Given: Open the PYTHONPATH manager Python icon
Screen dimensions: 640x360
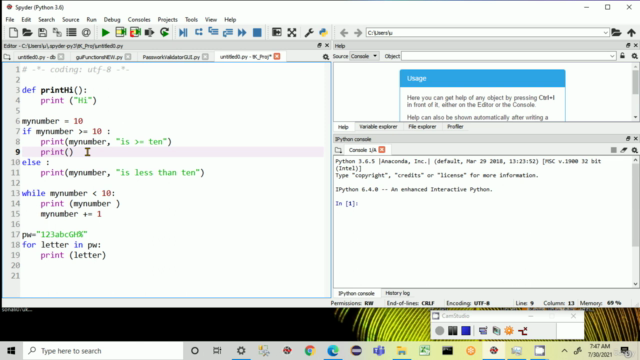Looking at the screenshot, I should pyautogui.click(x=323, y=33).
